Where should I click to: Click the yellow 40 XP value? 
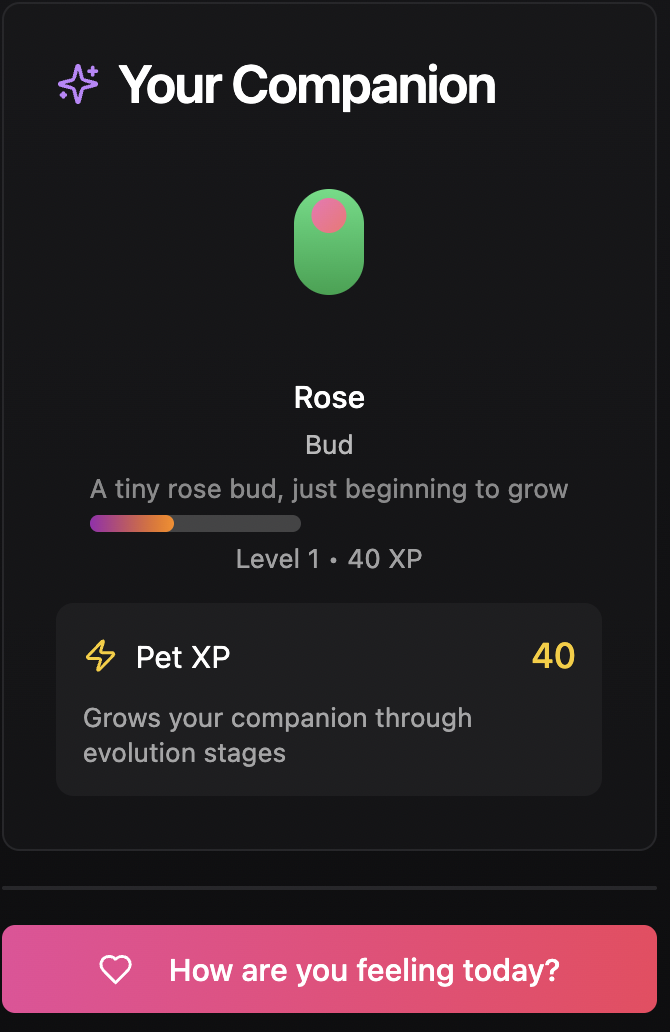pyautogui.click(x=554, y=656)
